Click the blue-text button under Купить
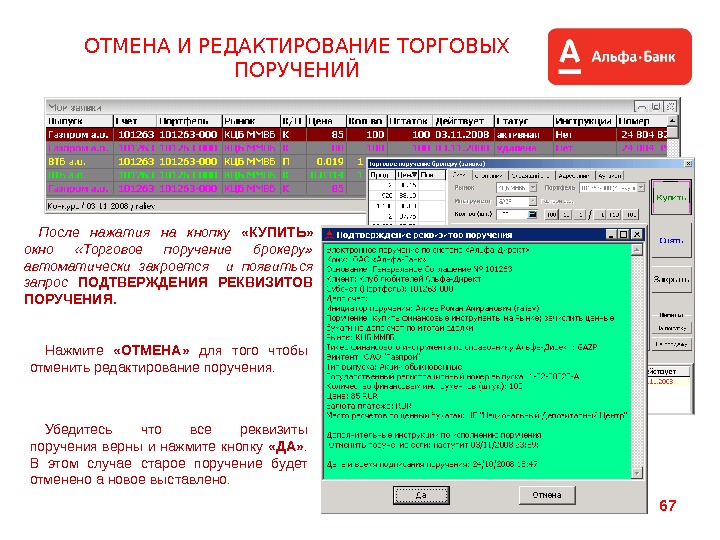Screen dimensions: 720x540 pos(671,240)
